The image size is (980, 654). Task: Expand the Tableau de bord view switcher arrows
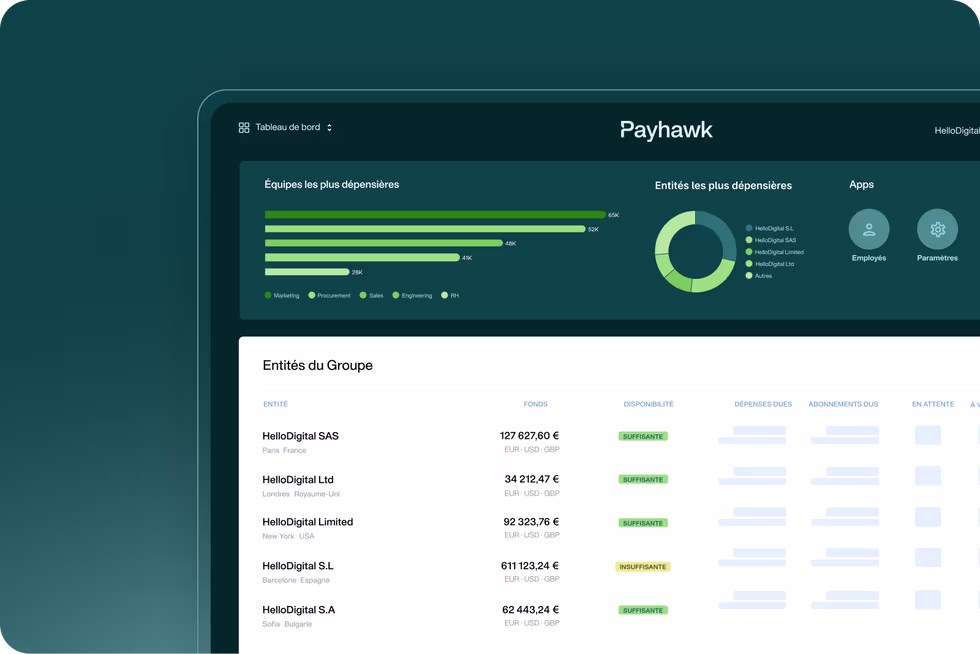[x=329, y=128]
